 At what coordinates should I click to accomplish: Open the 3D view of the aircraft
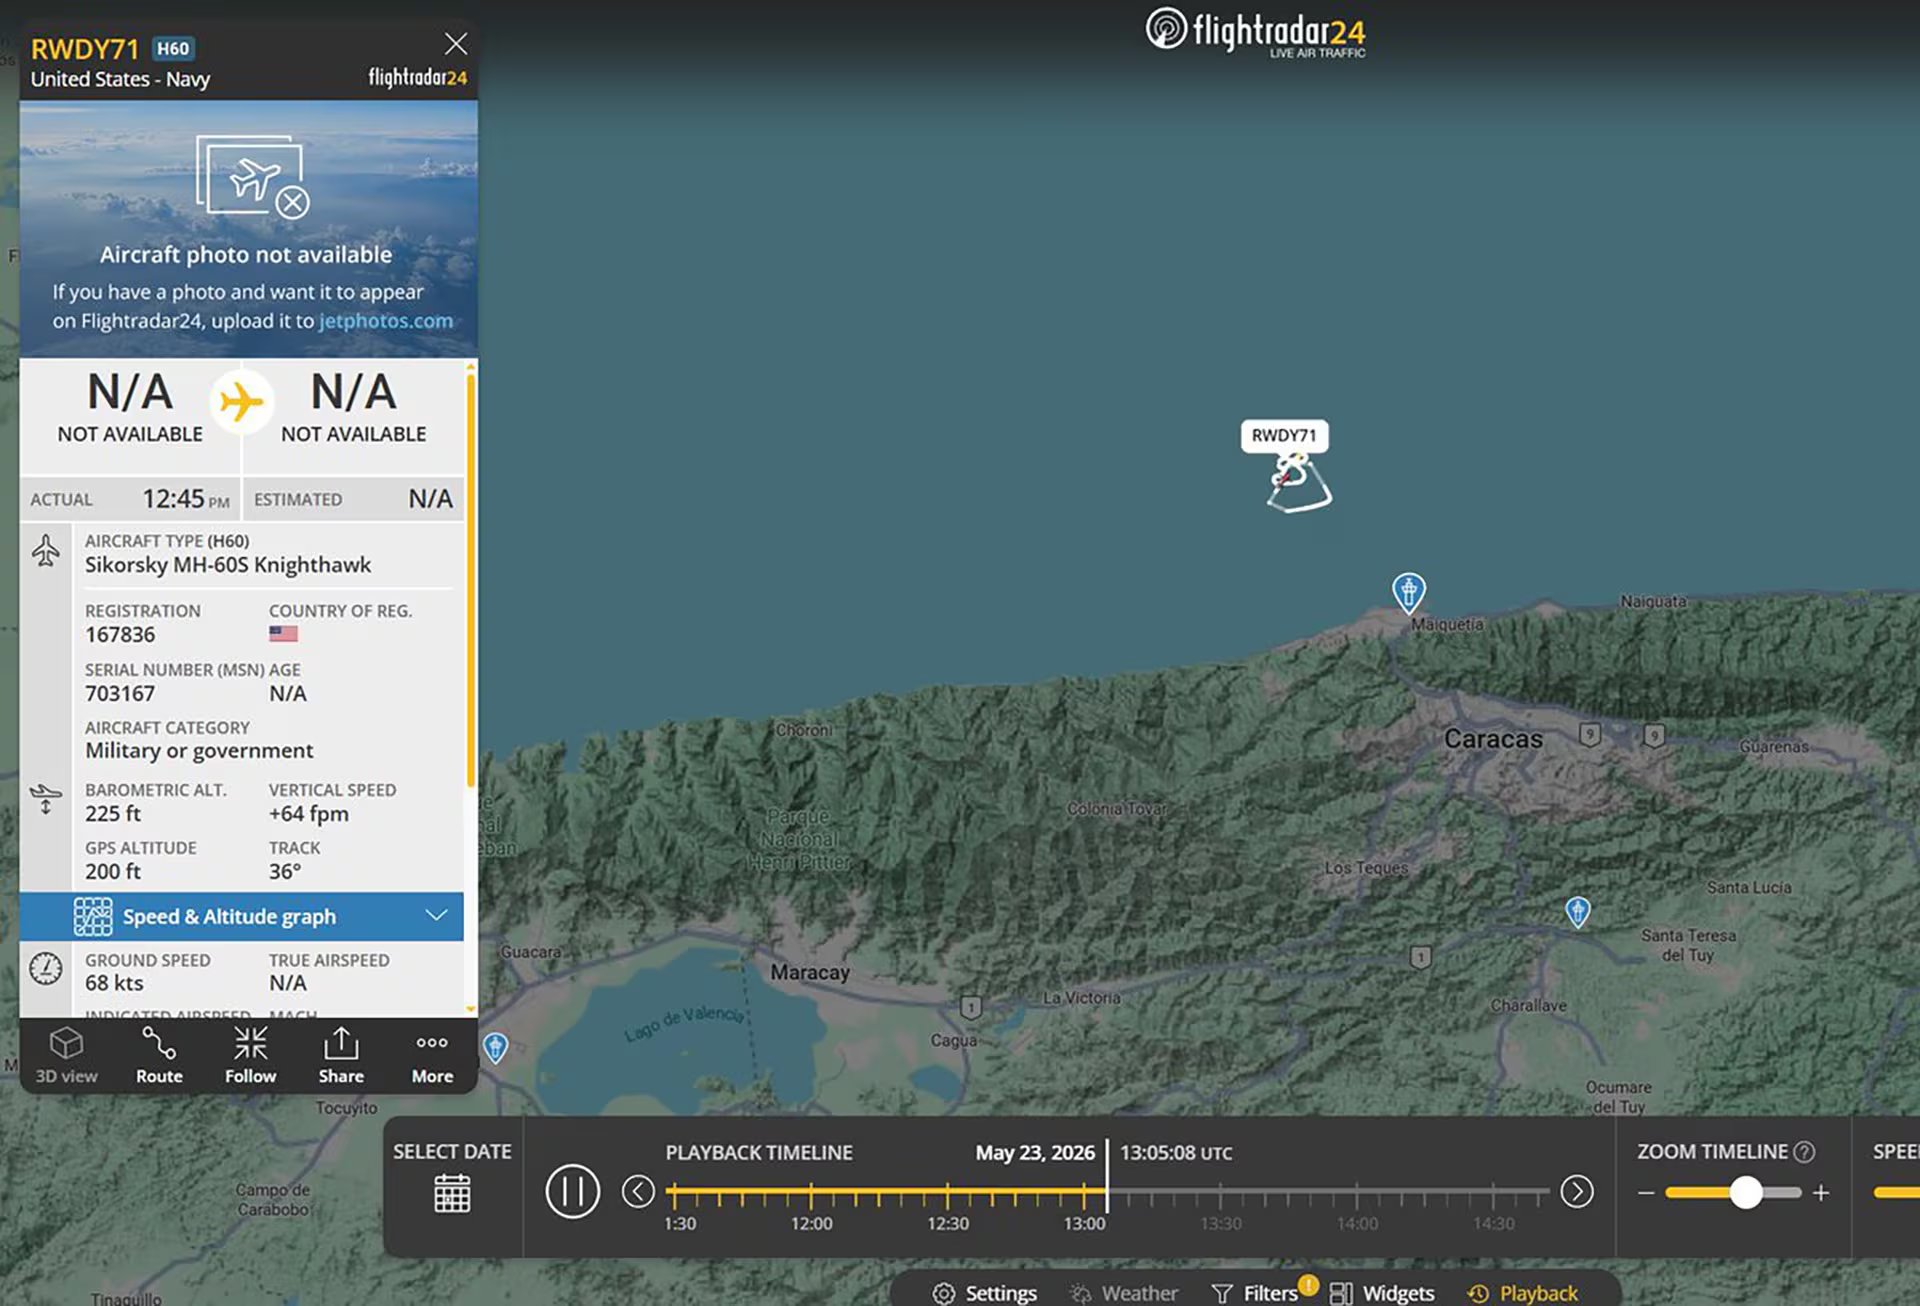[66, 1055]
